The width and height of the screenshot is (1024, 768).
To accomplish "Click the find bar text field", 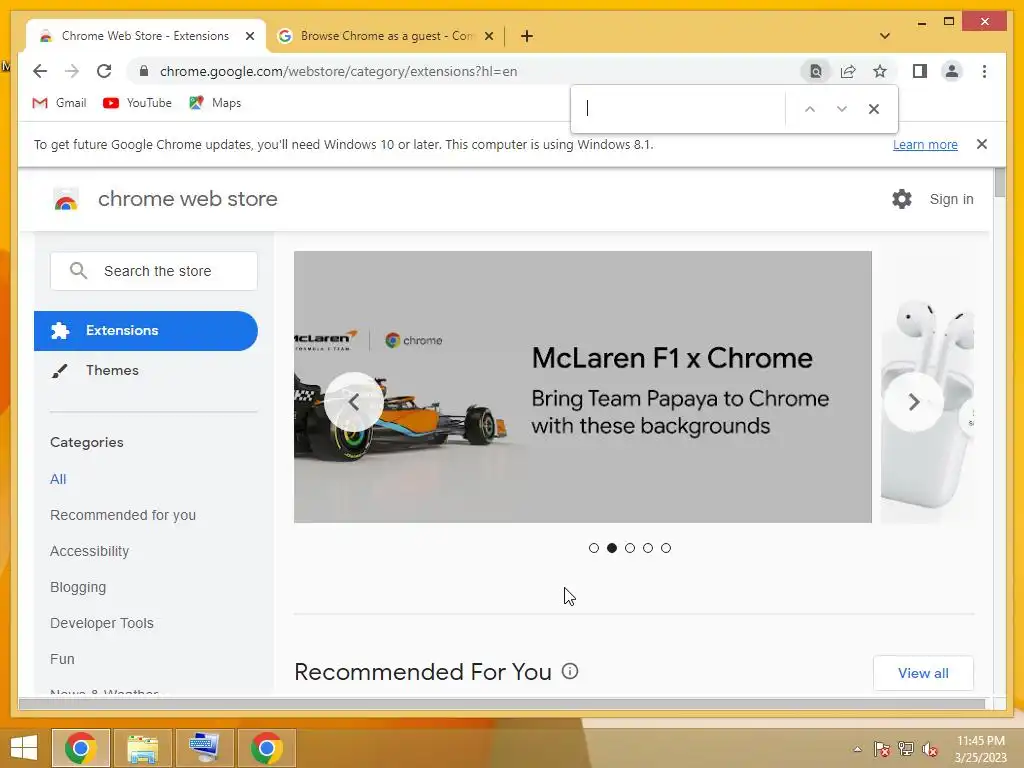I will tap(679, 108).
